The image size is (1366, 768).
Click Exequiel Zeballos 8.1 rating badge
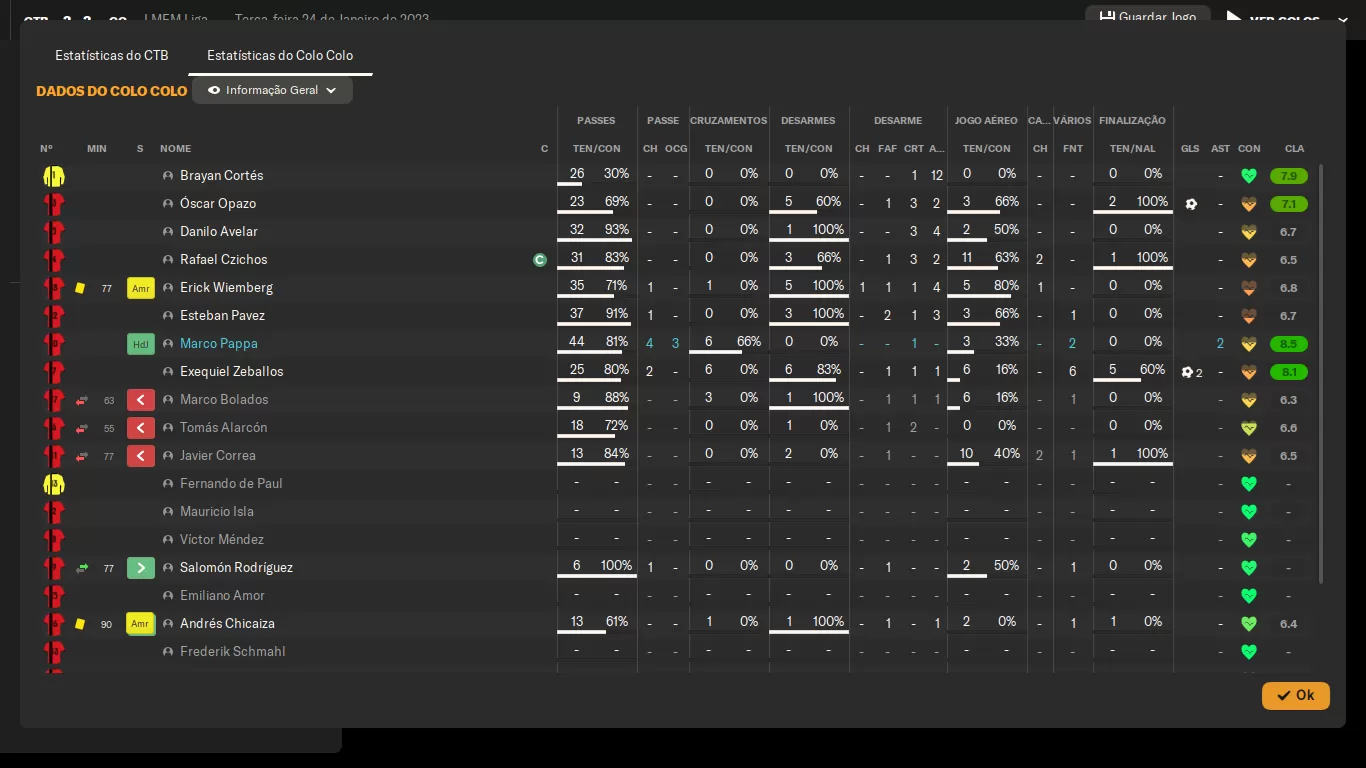(1288, 372)
